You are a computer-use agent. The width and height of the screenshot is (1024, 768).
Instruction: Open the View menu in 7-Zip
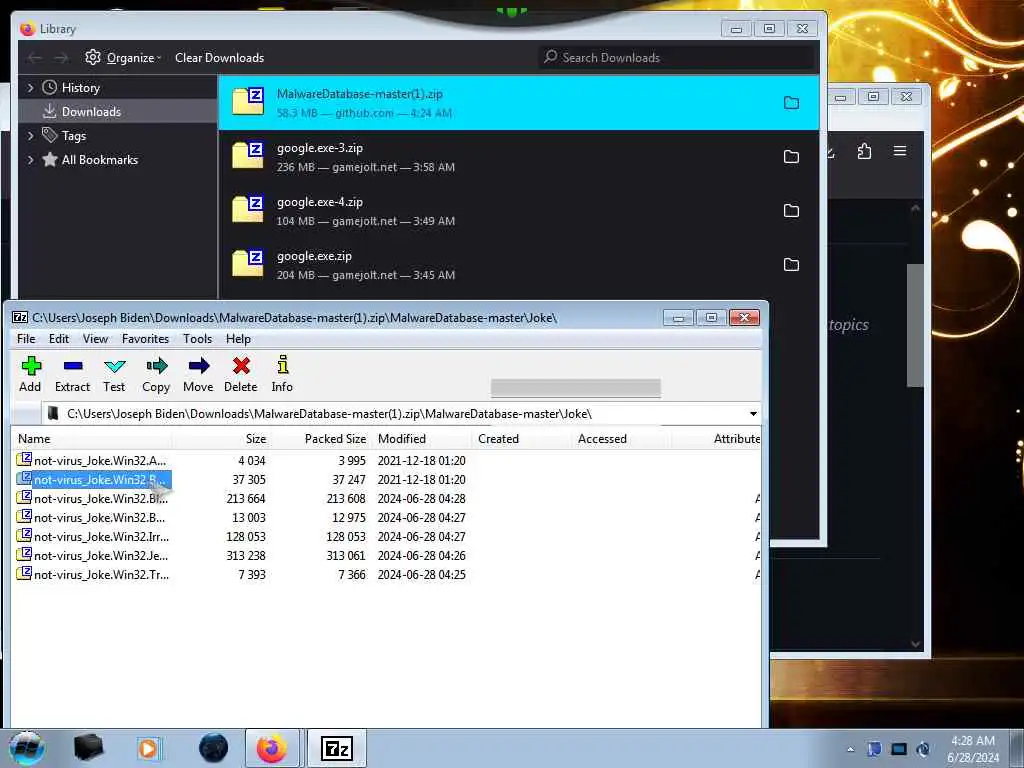pyautogui.click(x=95, y=339)
